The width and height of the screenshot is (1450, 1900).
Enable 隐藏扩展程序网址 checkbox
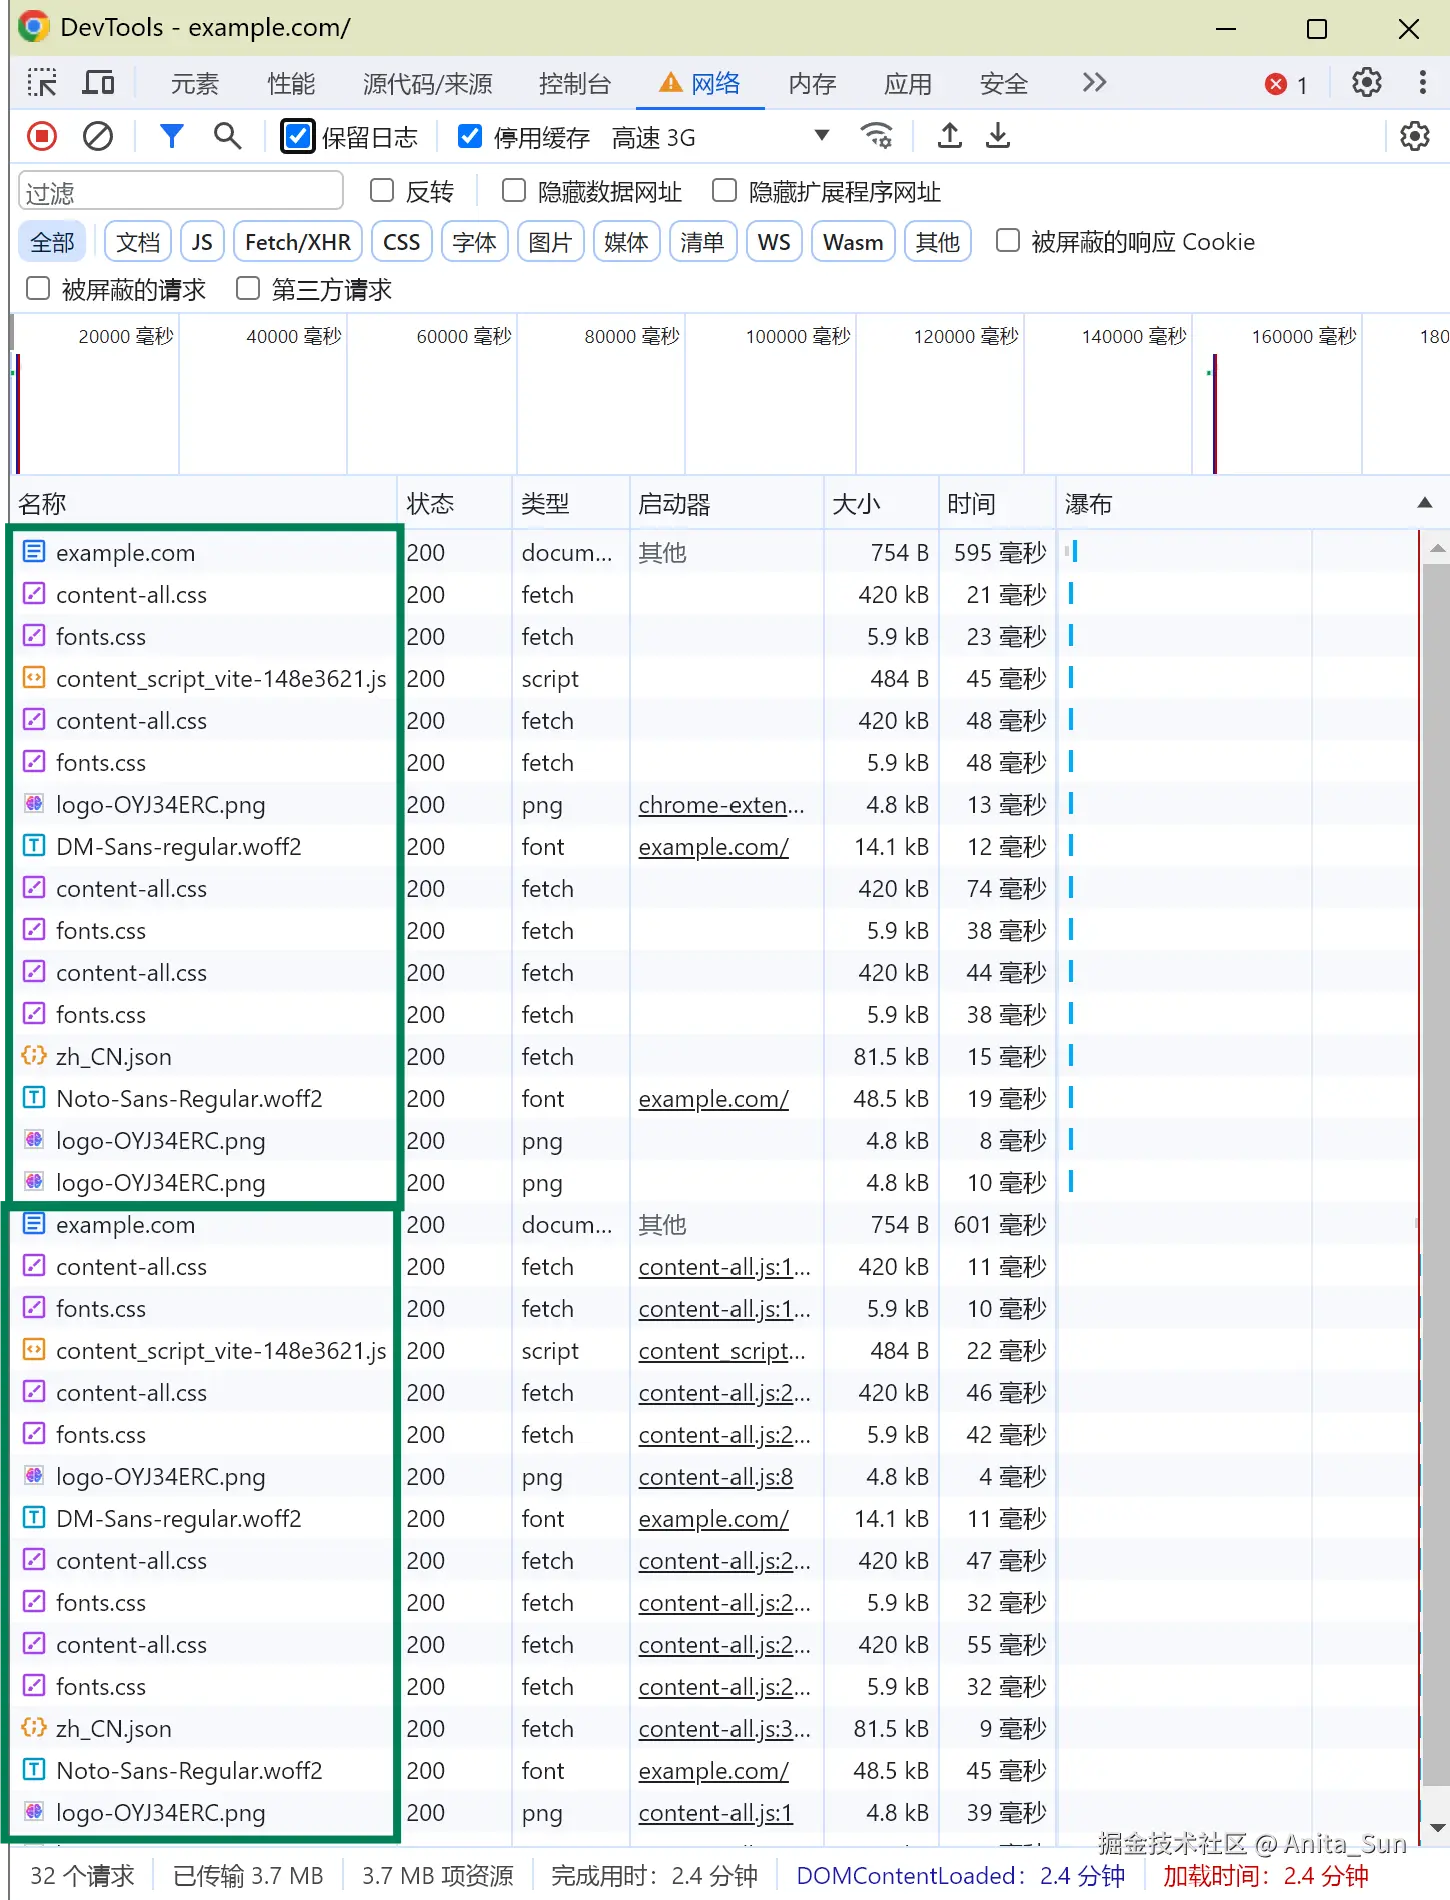point(725,190)
